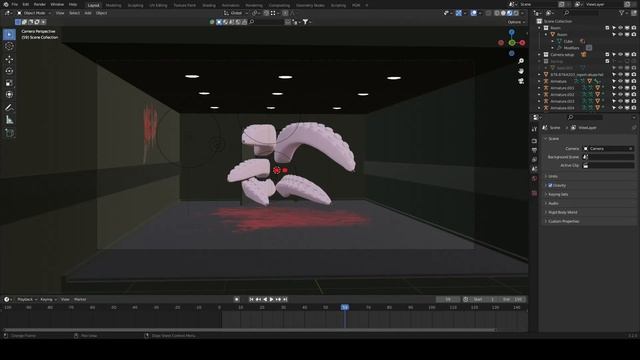This screenshot has height=360, width=640.
Task: Play the animation in reverse
Action: pos(265,300)
